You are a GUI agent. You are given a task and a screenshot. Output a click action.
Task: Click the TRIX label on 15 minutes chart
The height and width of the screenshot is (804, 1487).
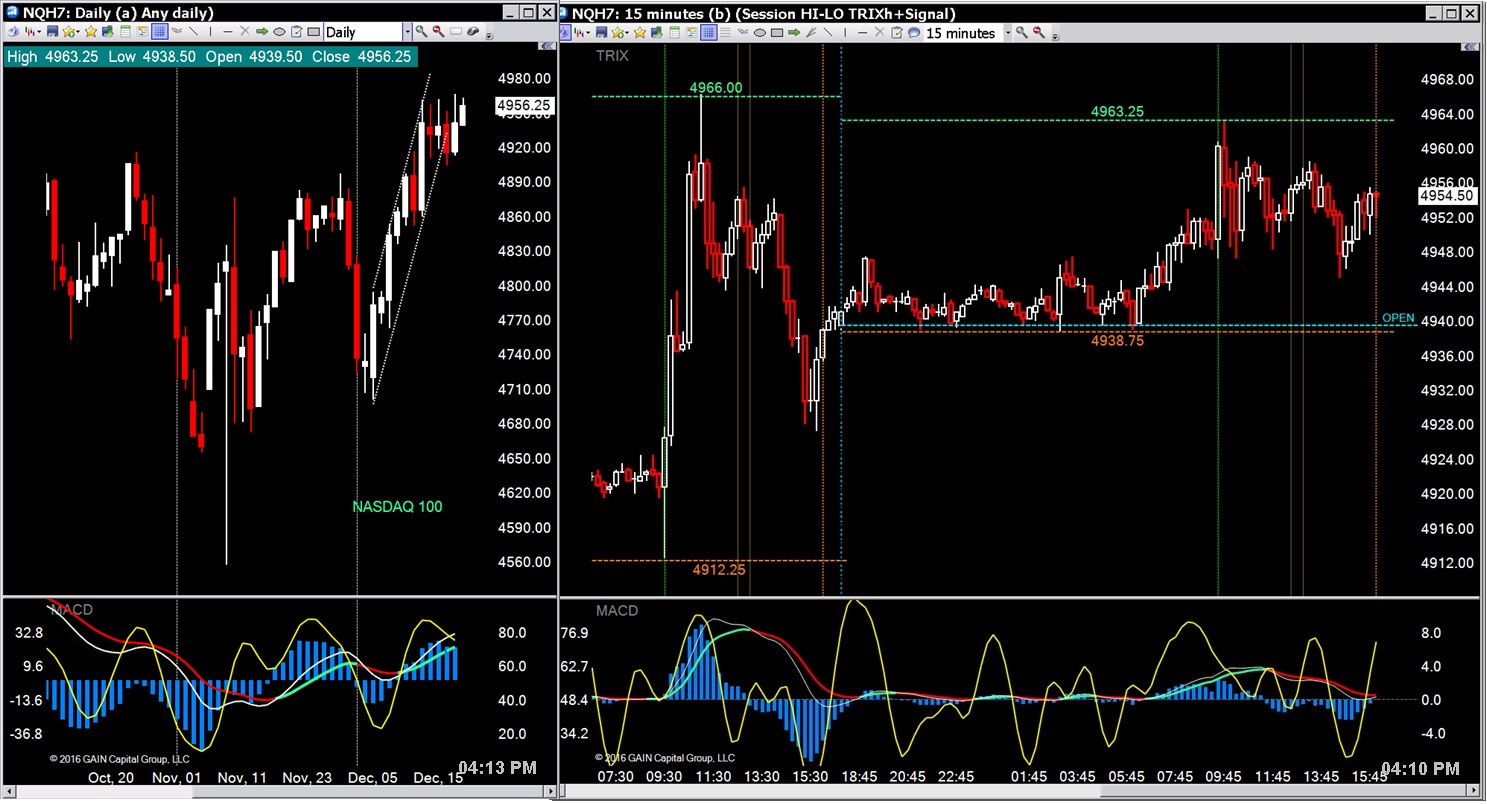(612, 56)
